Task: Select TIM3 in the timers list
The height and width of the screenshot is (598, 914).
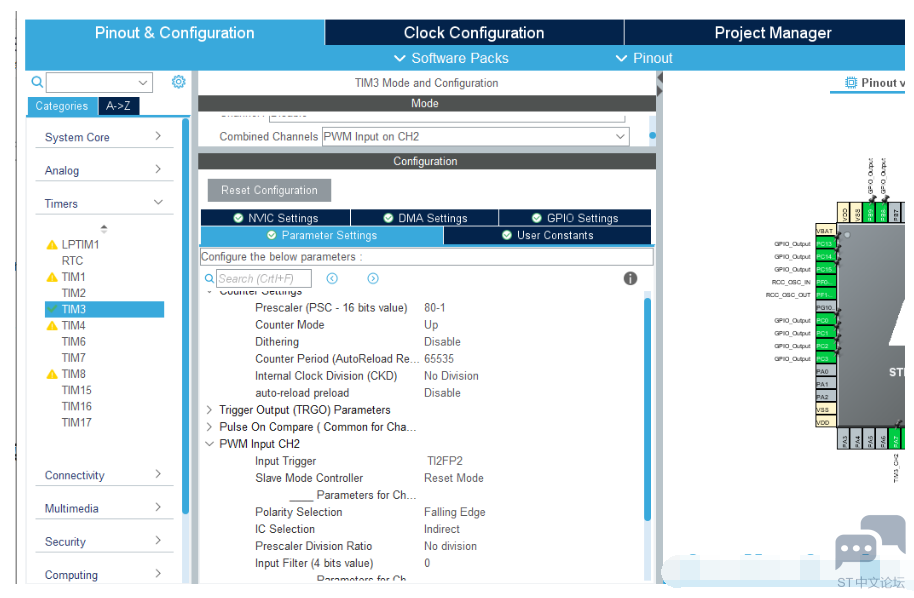Action: pyautogui.click(x=104, y=309)
